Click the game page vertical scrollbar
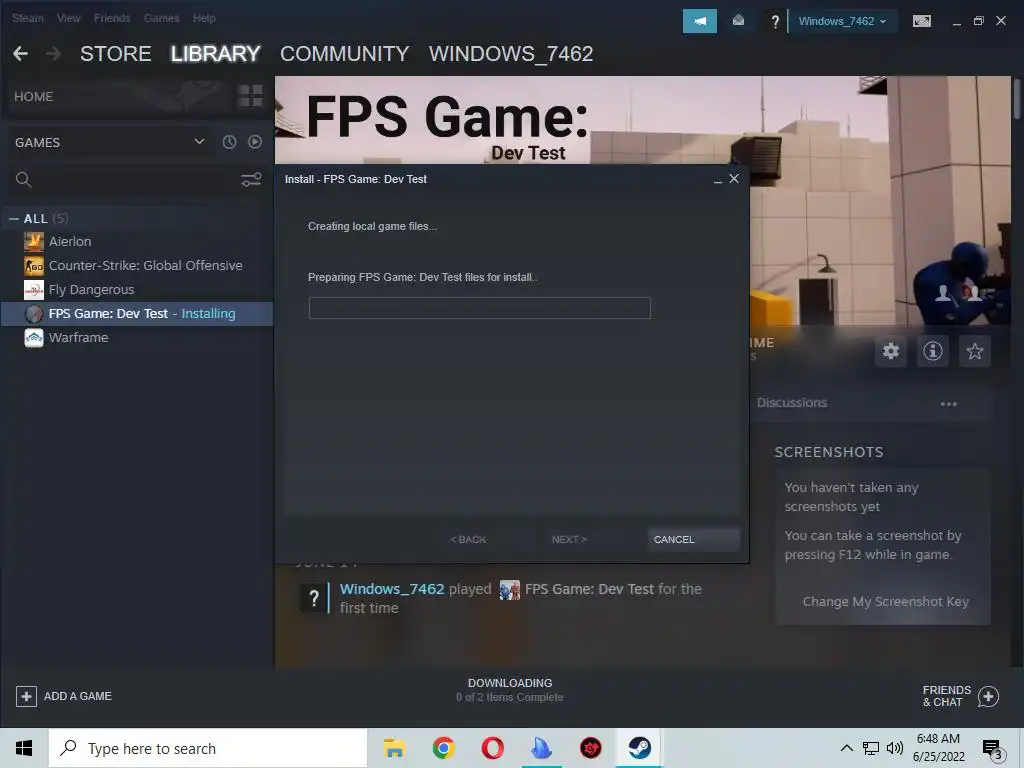 (1016, 98)
